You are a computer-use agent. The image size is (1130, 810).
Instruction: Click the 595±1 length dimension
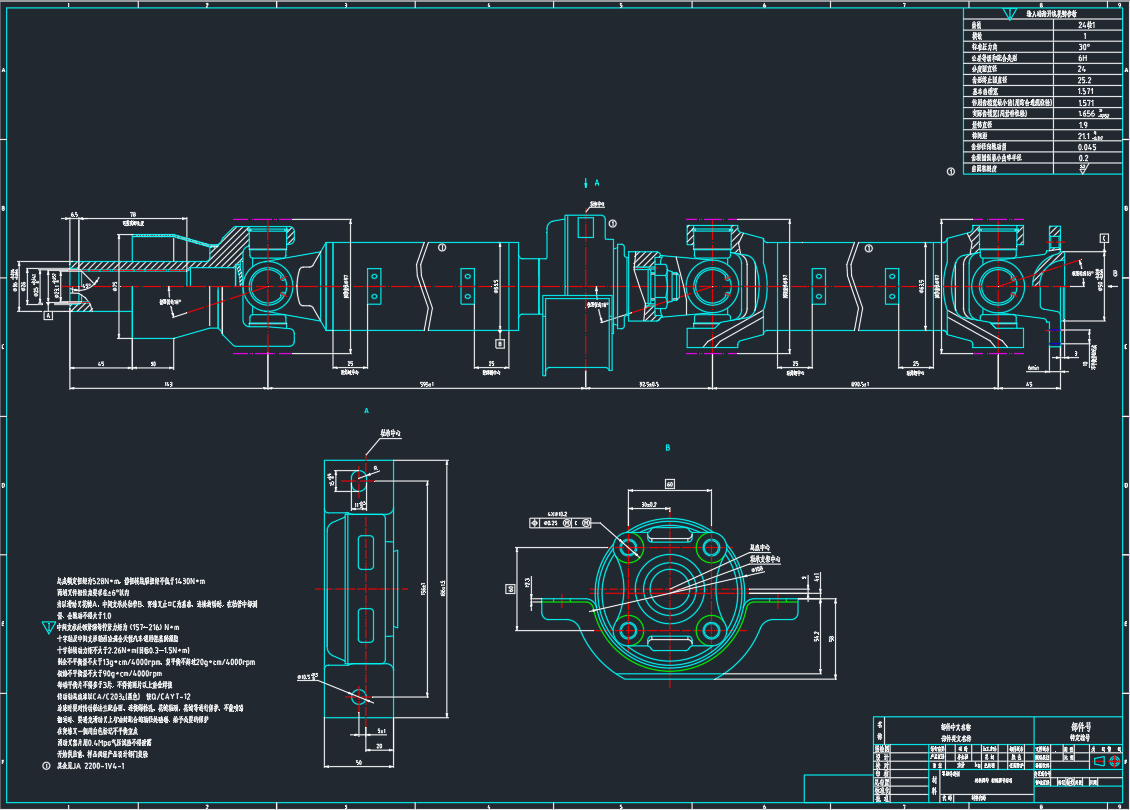pos(427,385)
